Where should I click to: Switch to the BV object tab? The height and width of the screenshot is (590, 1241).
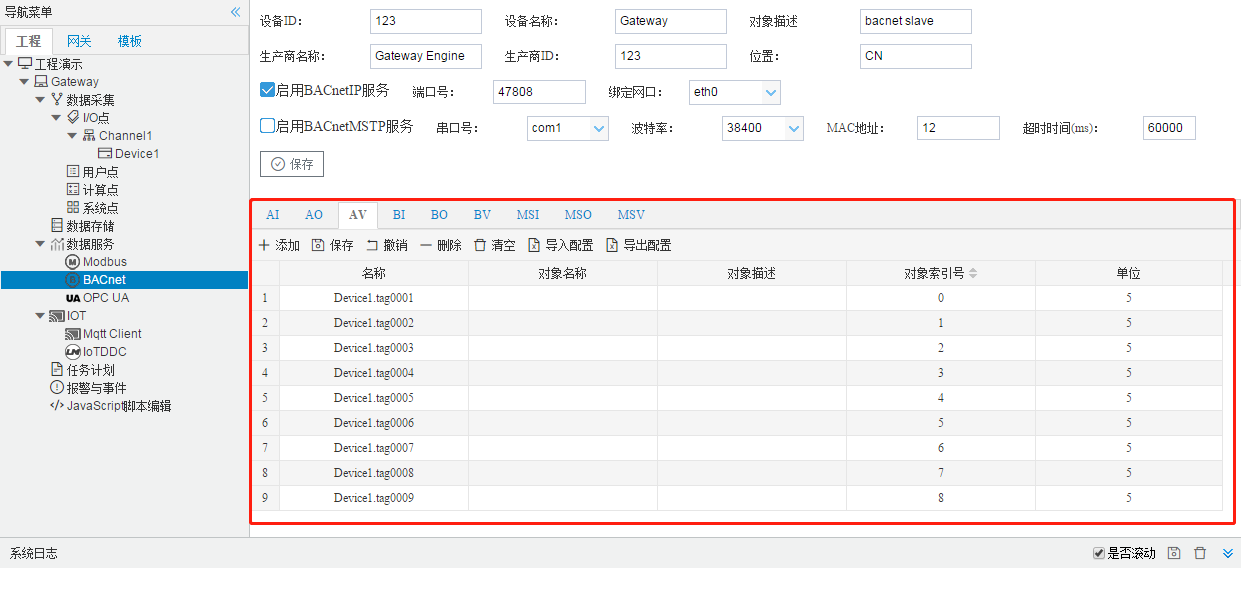(483, 215)
